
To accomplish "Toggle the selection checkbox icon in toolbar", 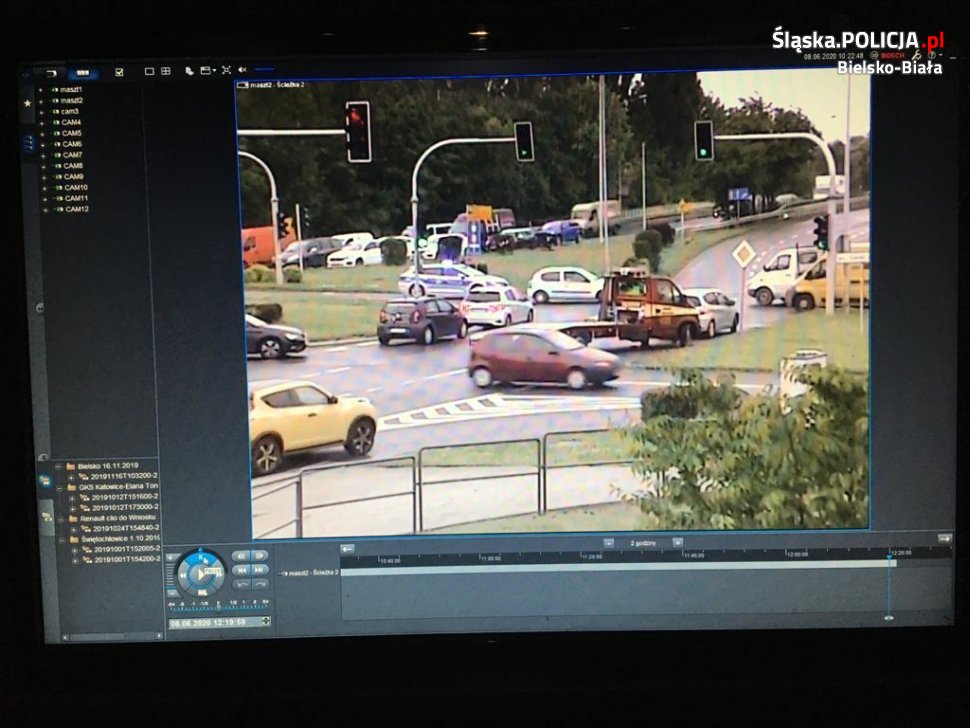I will 119,72.
